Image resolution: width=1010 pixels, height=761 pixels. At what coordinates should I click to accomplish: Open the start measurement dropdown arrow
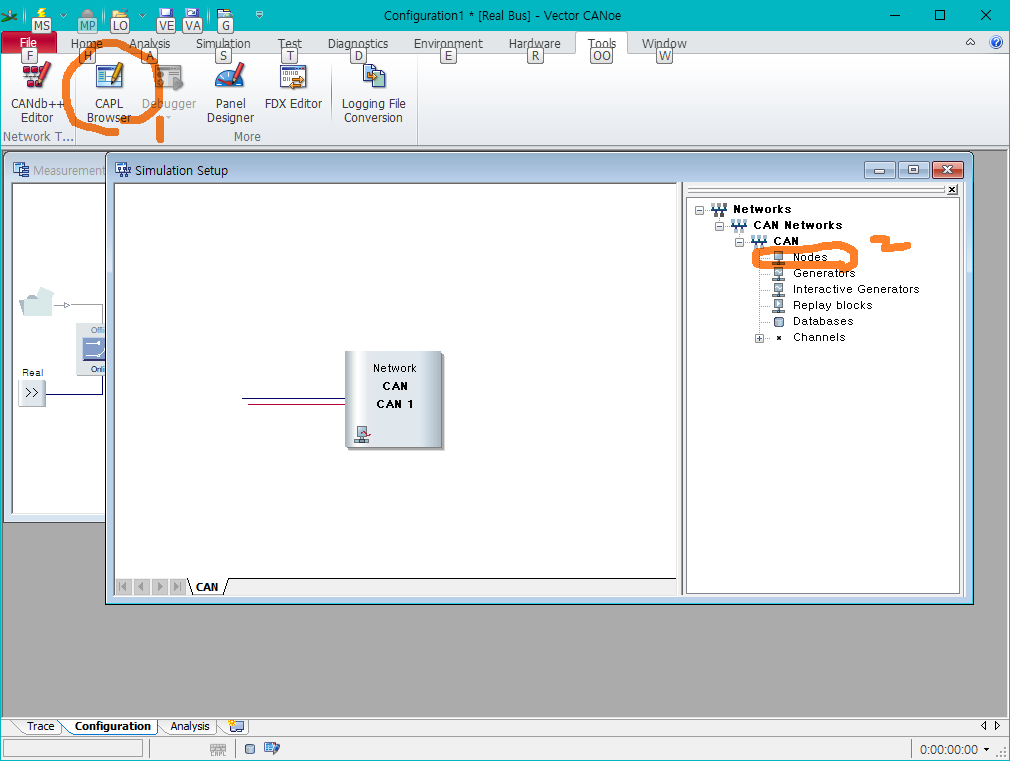pyautogui.click(x=63, y=14)
